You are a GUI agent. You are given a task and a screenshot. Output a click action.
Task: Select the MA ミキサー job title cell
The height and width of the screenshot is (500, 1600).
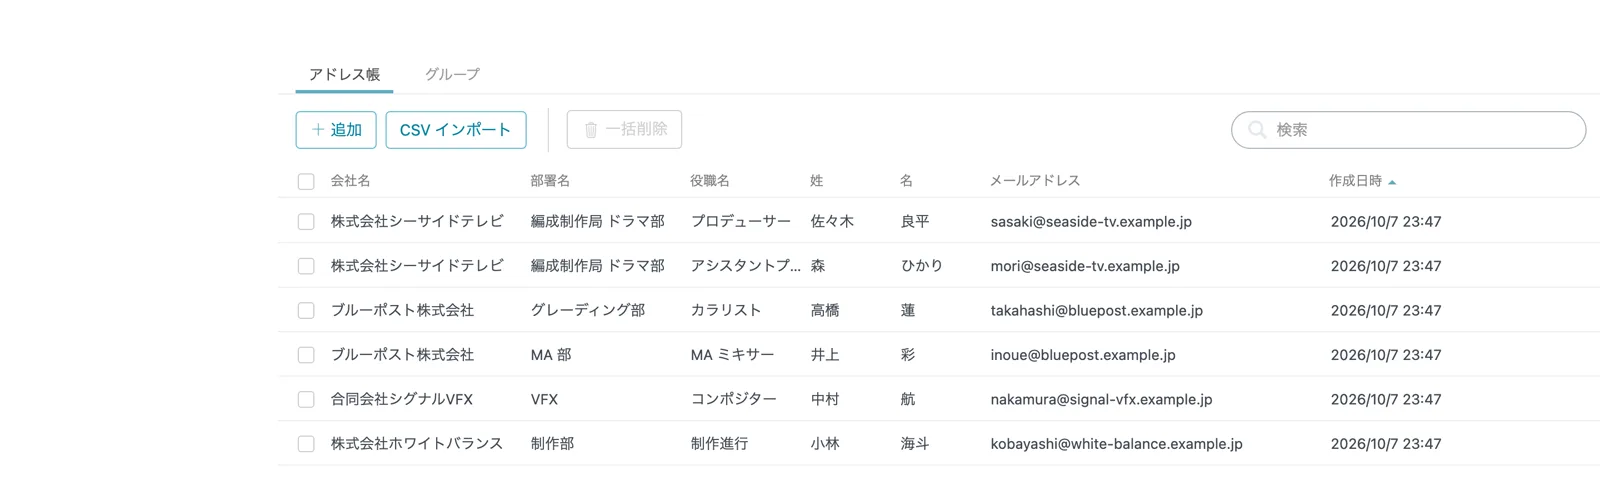733,355
